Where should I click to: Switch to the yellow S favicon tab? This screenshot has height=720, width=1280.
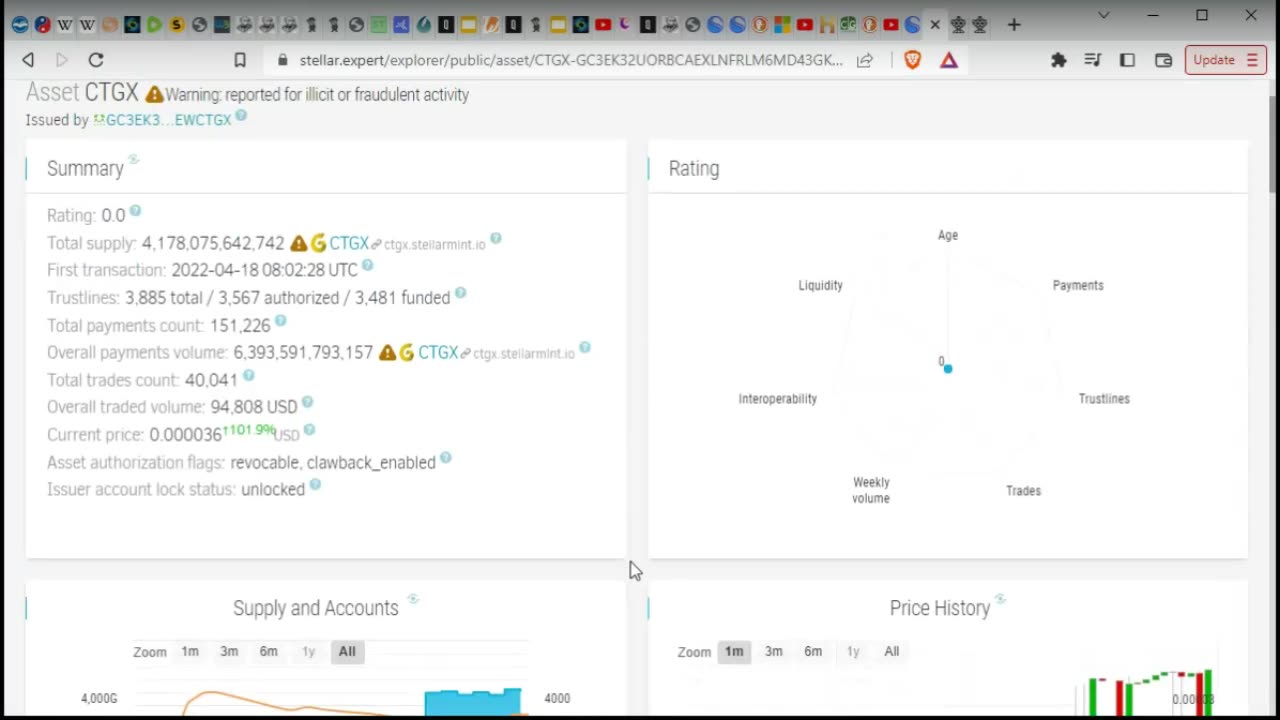point(177,25)
